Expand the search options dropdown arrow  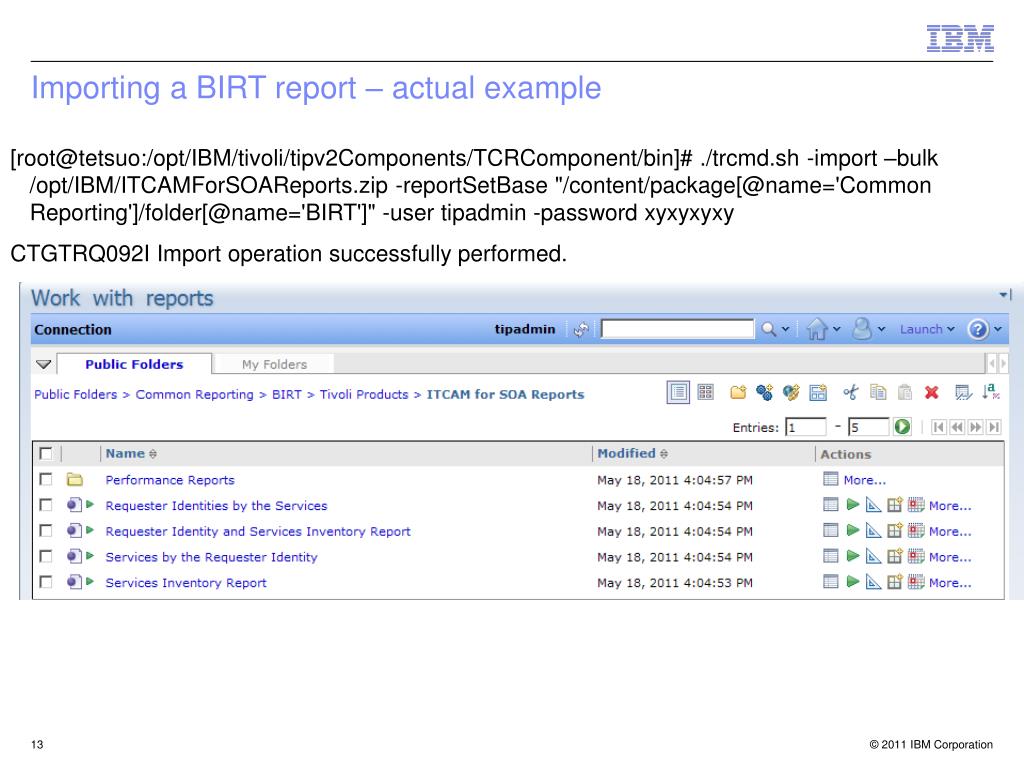[786, 330]
